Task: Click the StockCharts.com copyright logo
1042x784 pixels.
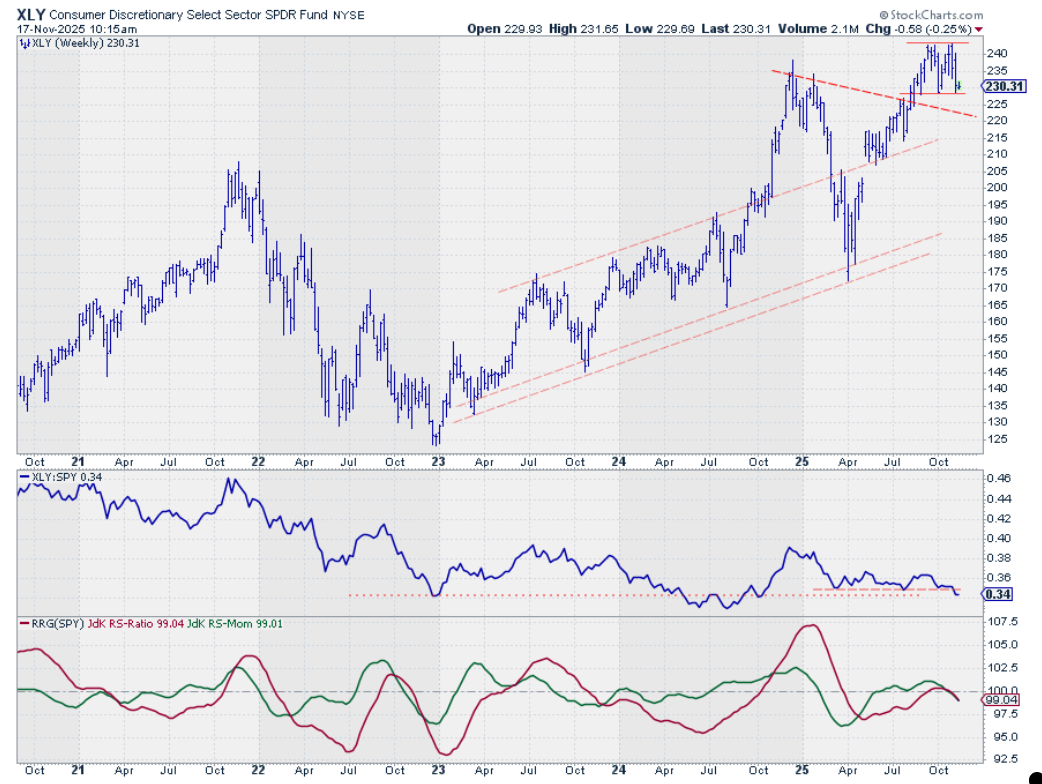Action: 929,15
